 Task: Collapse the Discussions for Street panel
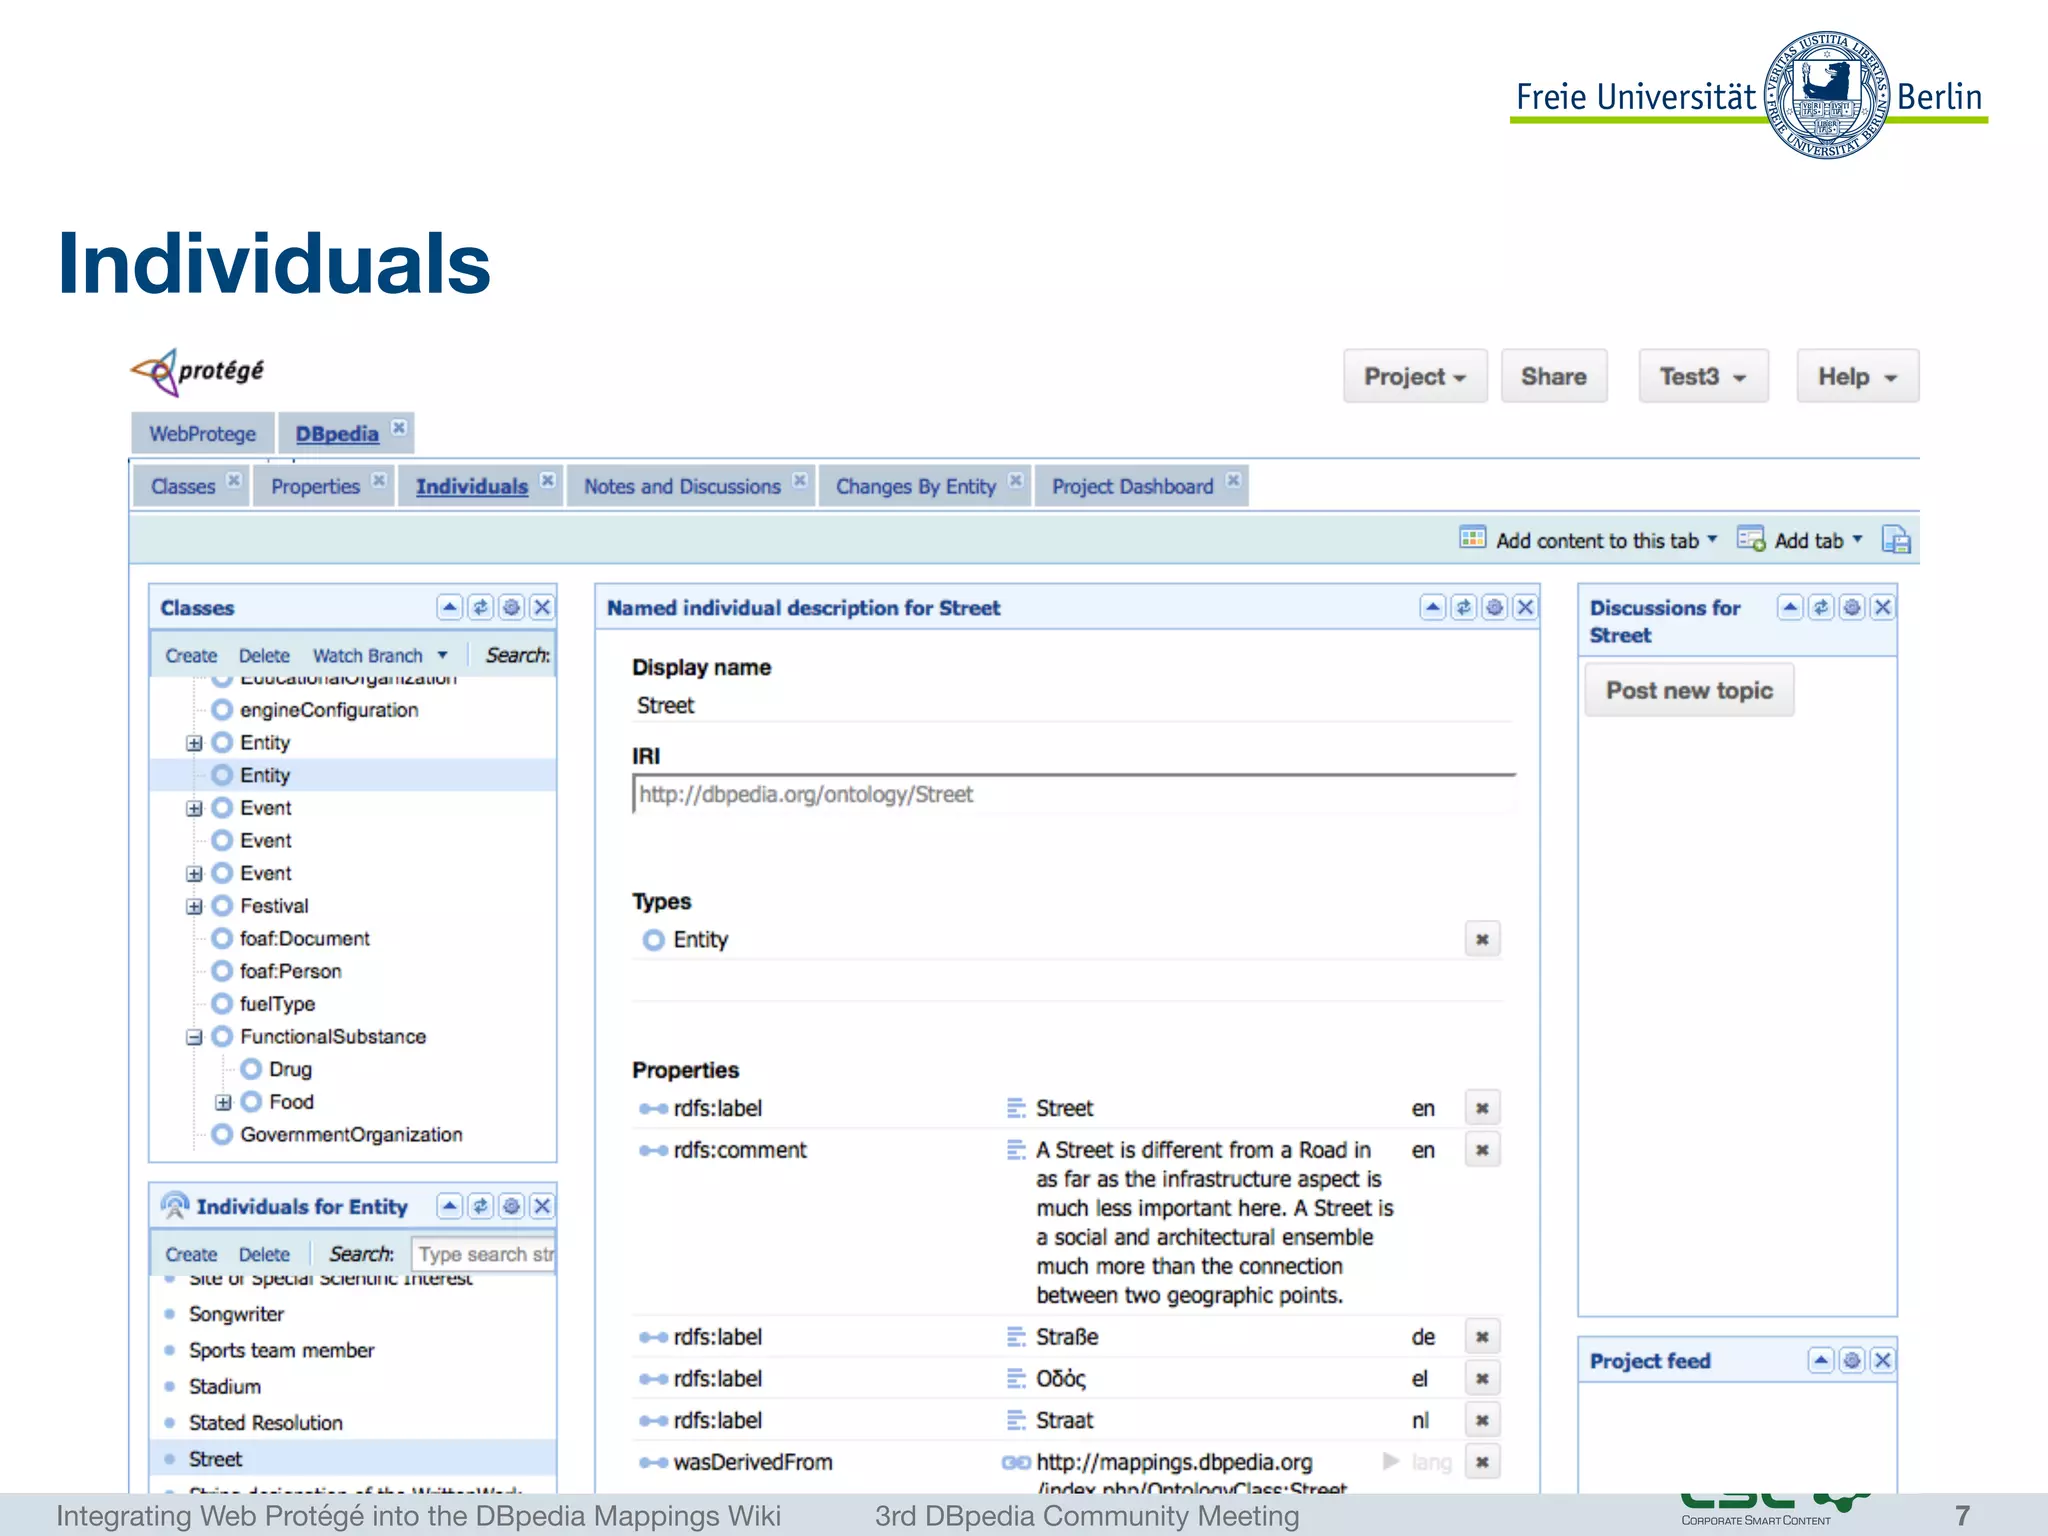tap(1790, 607)
